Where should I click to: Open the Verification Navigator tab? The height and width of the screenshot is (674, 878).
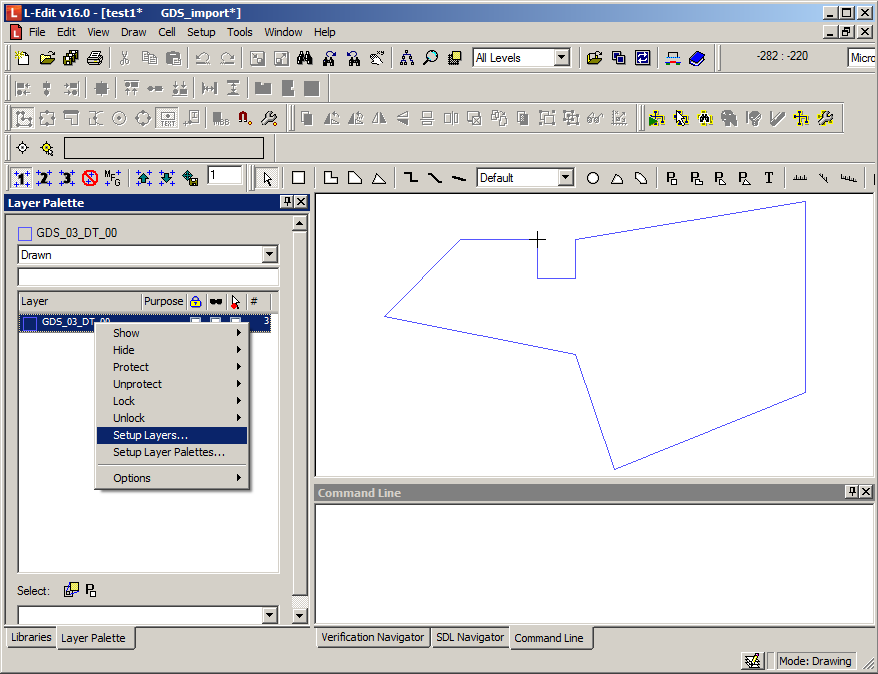tap(372, 637)
